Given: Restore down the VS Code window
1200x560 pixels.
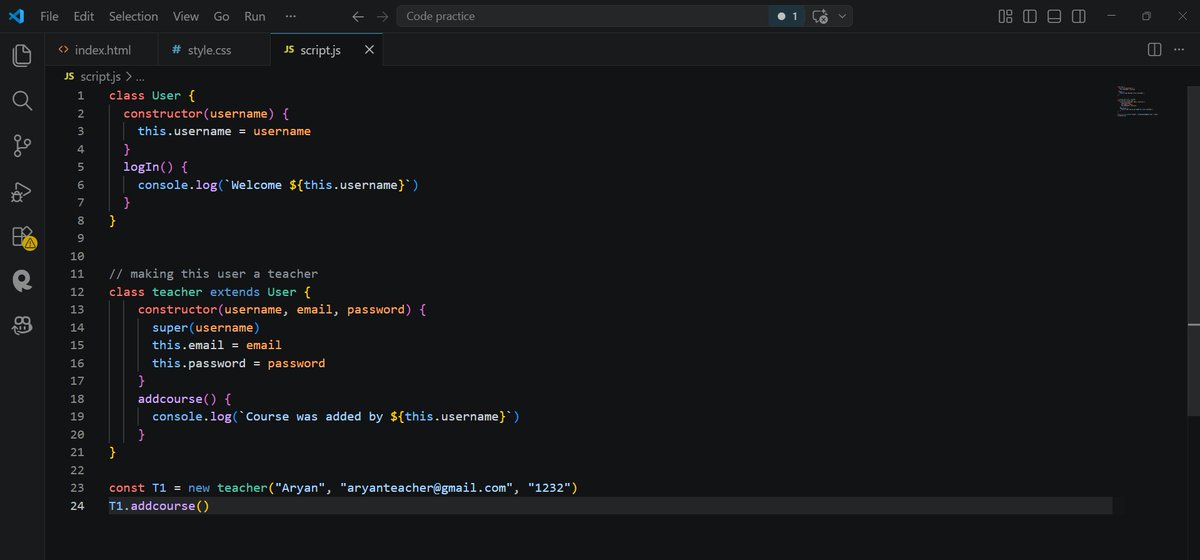Looking at the screenshot, I should pos(1146,16).
